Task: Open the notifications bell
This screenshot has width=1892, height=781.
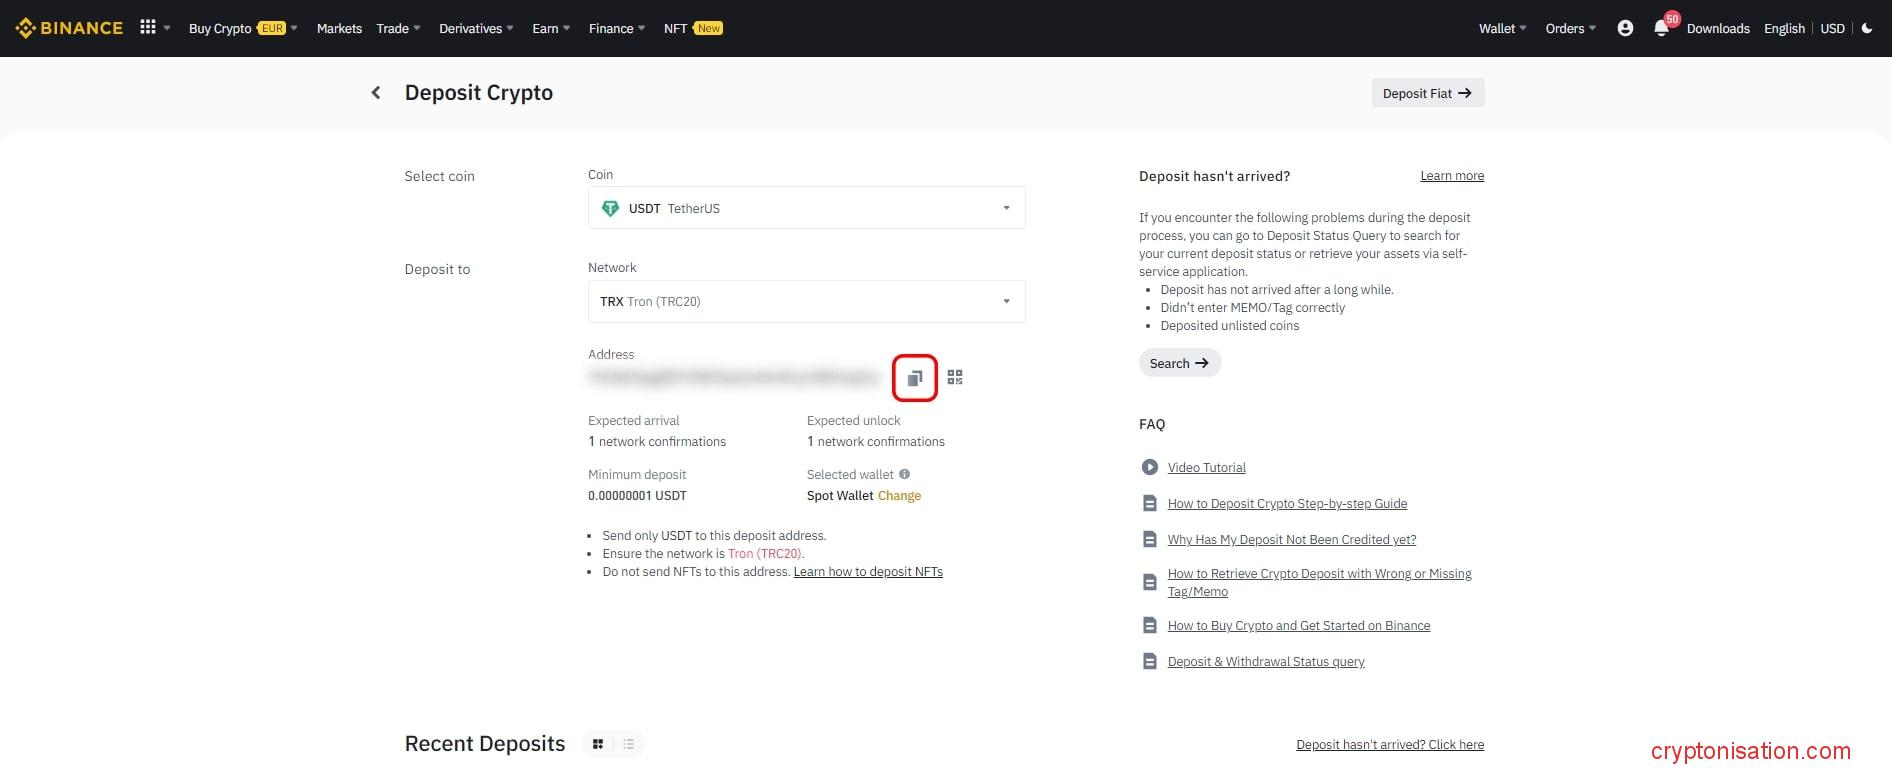Action: click(1661, 28)
